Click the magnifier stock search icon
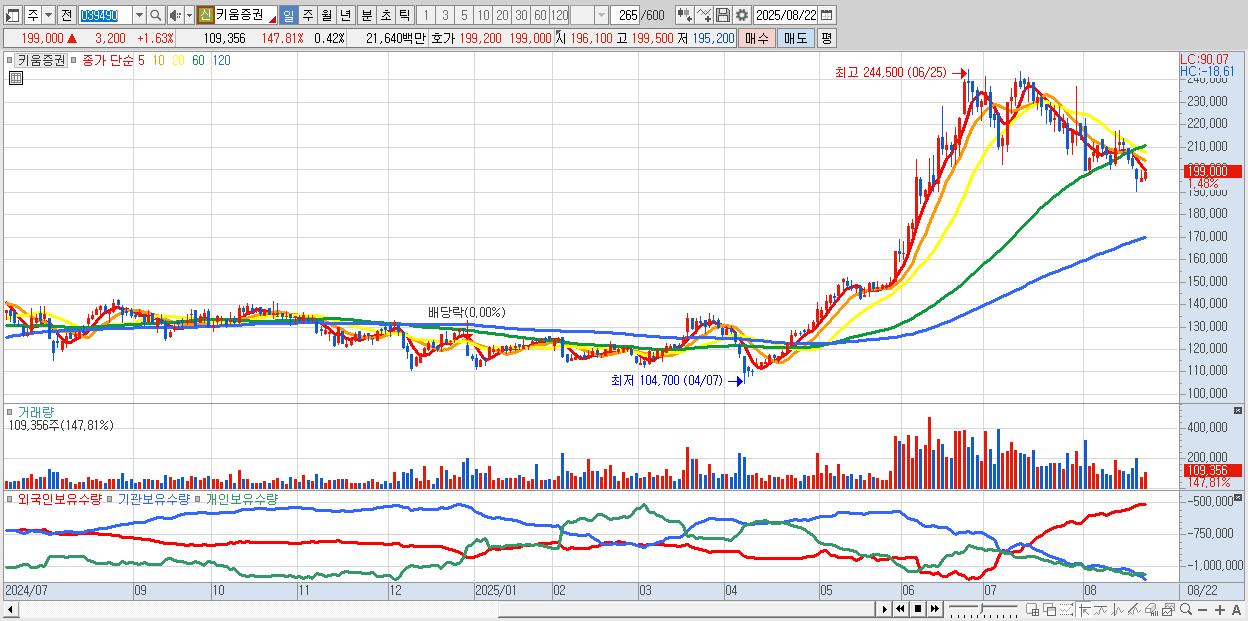 click(156, 15)
